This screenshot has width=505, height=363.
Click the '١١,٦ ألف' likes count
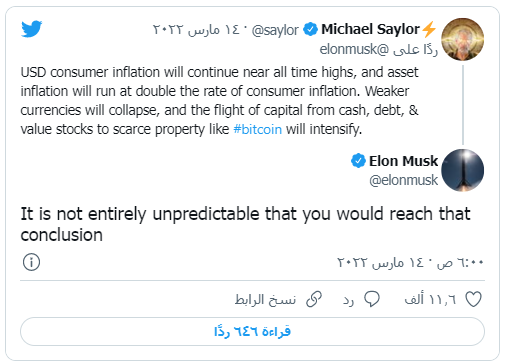pyautogui.click(x=430, y=299)
